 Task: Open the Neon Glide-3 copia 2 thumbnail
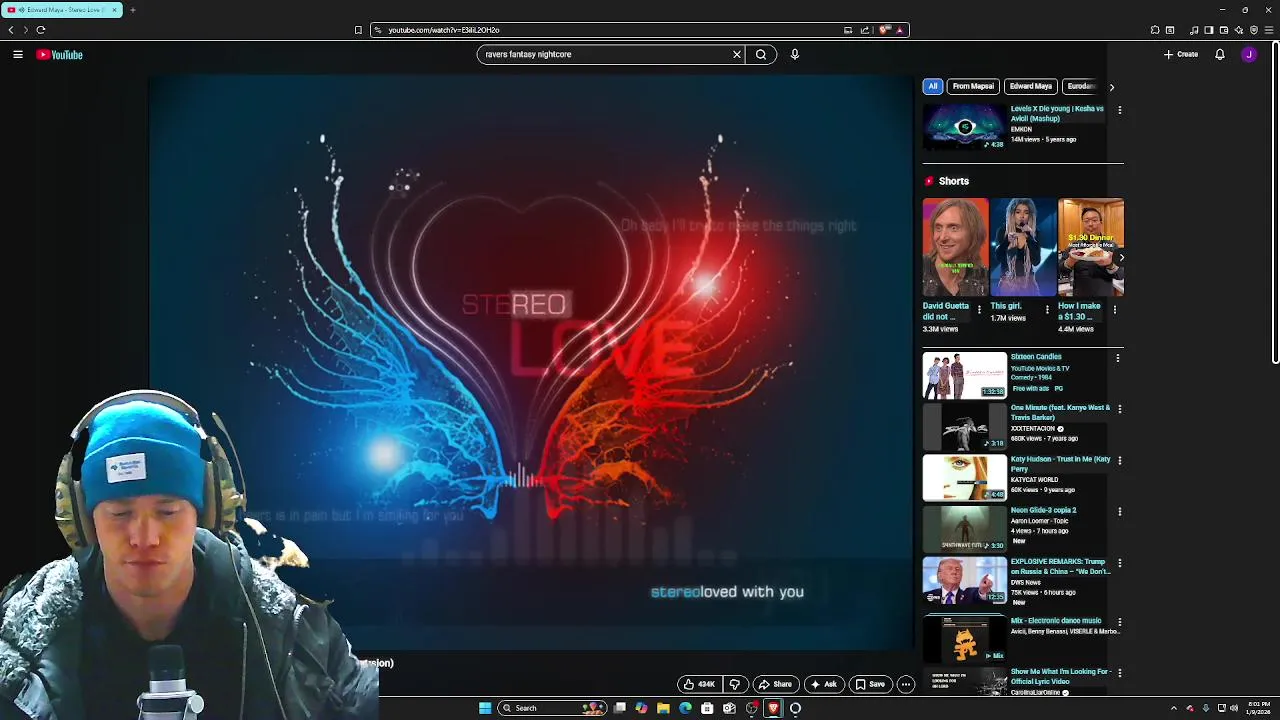coord(964,529)
